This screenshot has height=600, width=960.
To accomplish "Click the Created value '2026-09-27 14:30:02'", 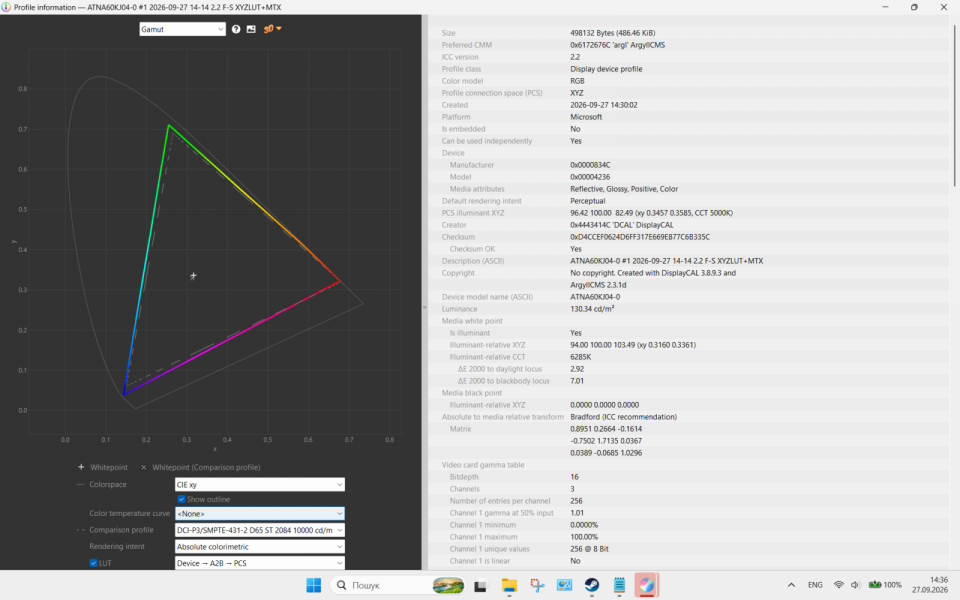I will 604,105.
